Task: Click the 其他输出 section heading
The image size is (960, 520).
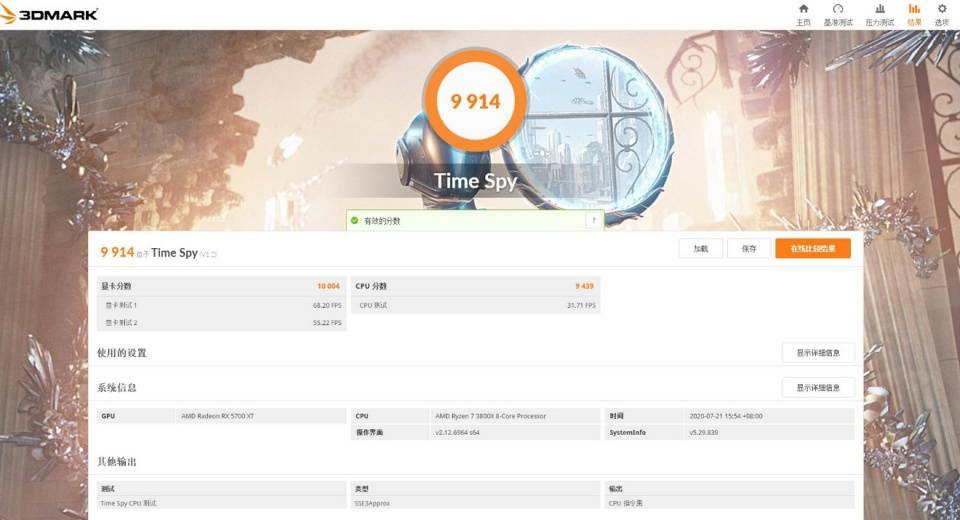Action: click(117, 462)
